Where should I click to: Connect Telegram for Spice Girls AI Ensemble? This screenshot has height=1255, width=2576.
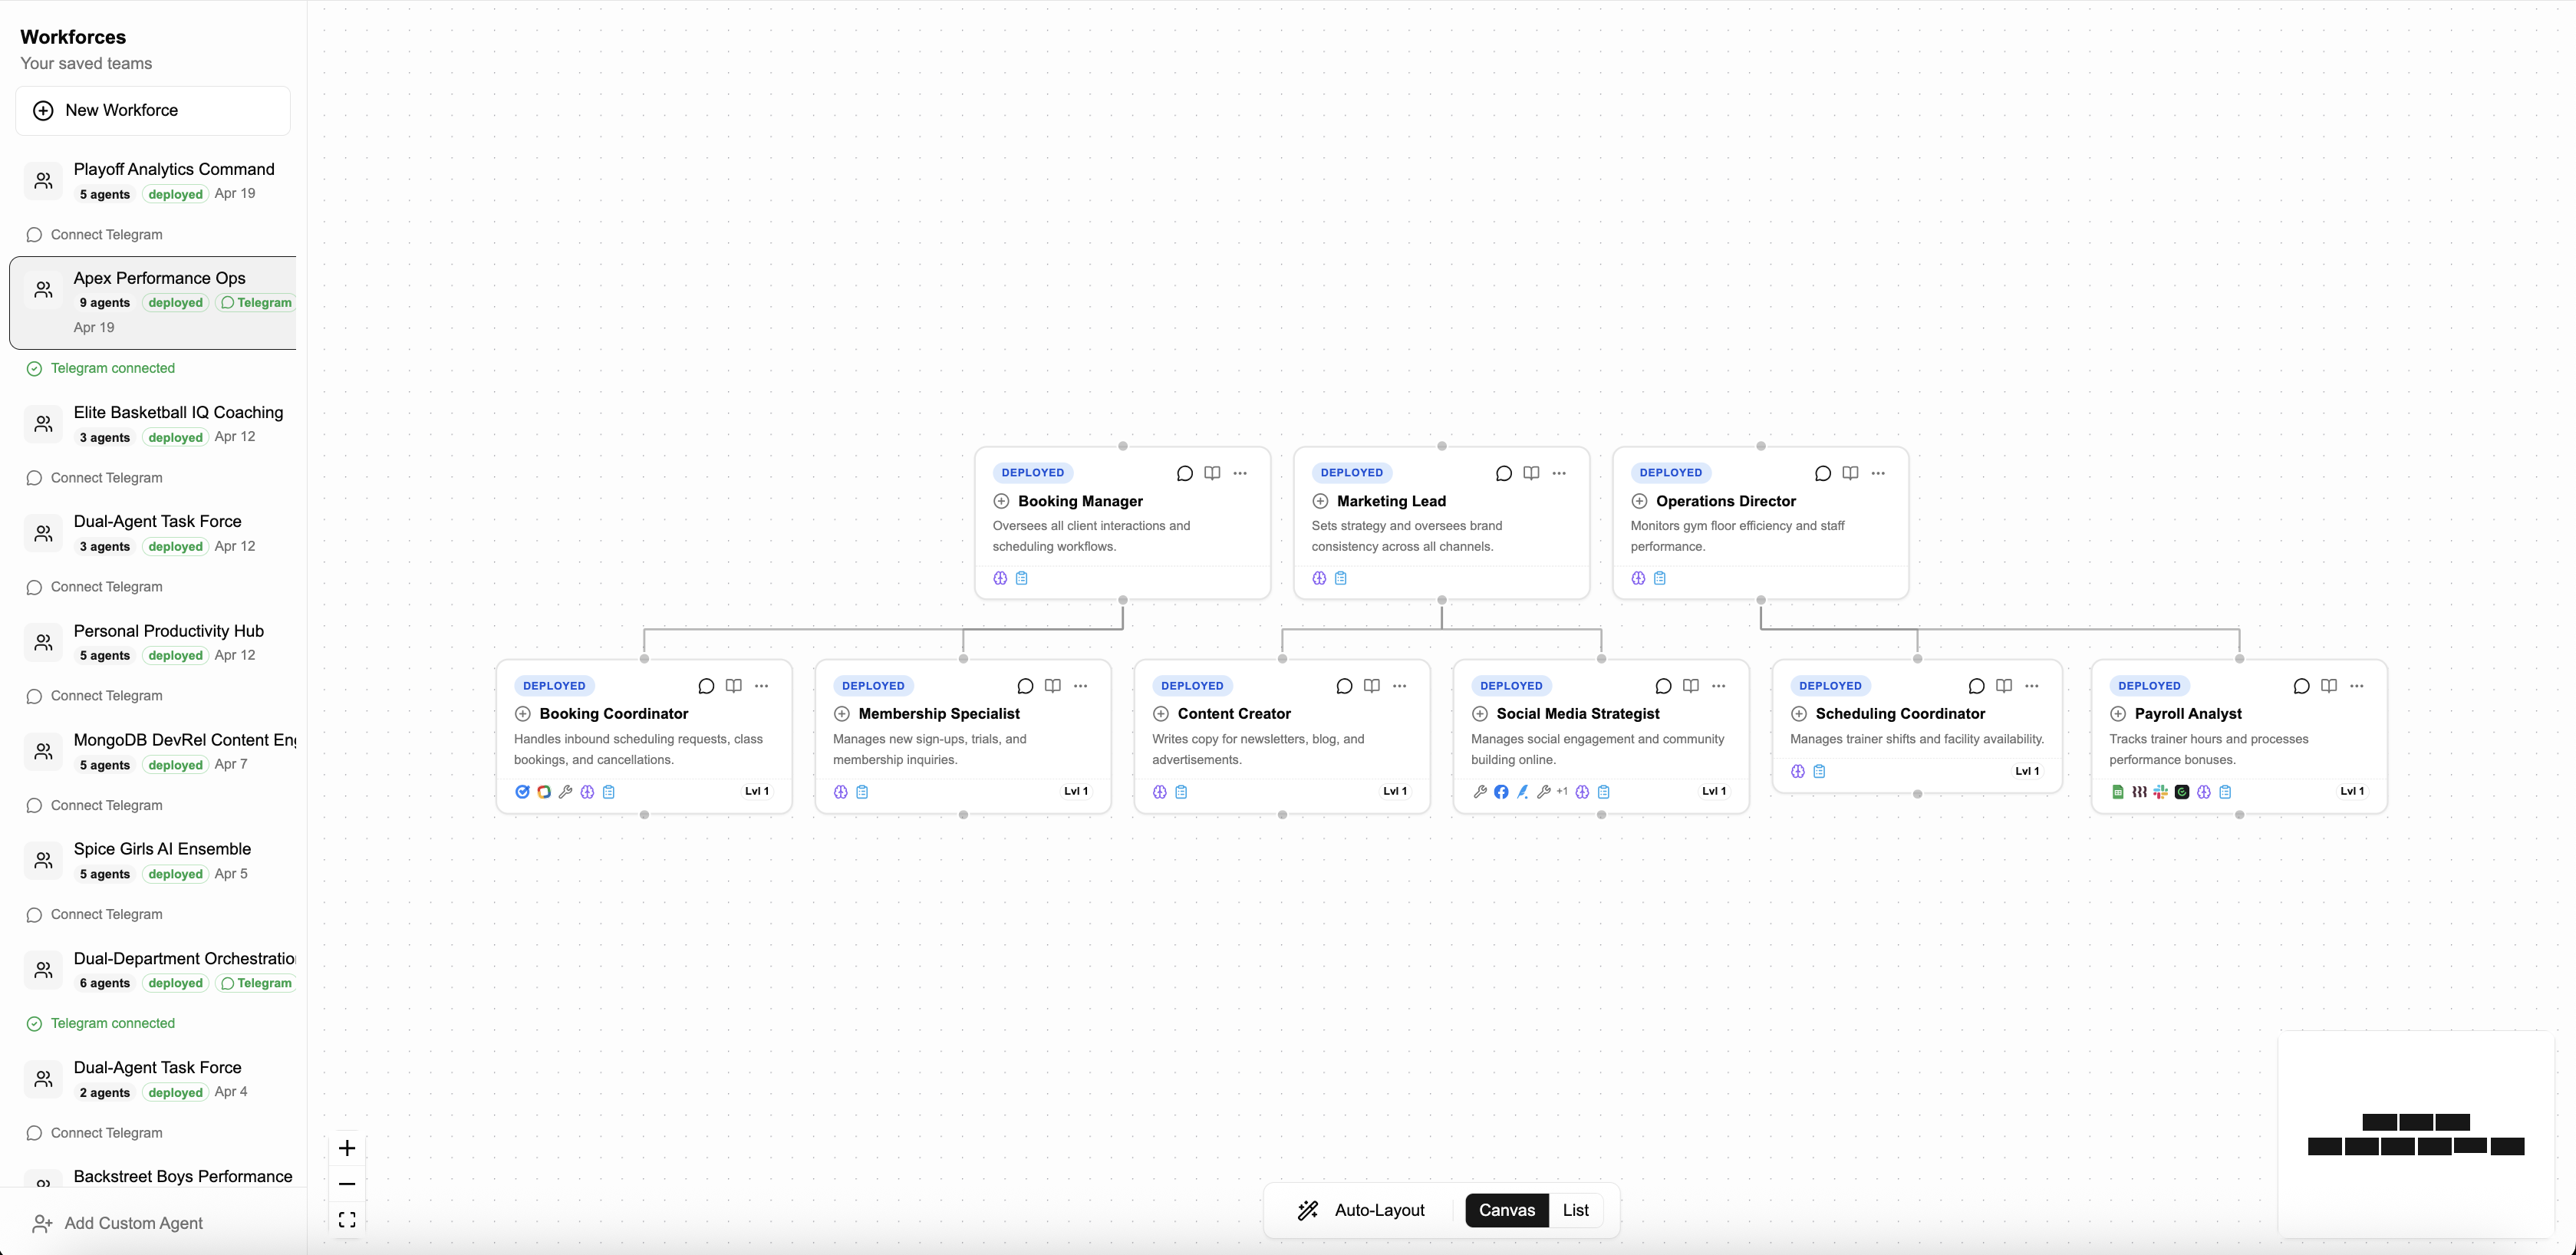click(106, 914)
